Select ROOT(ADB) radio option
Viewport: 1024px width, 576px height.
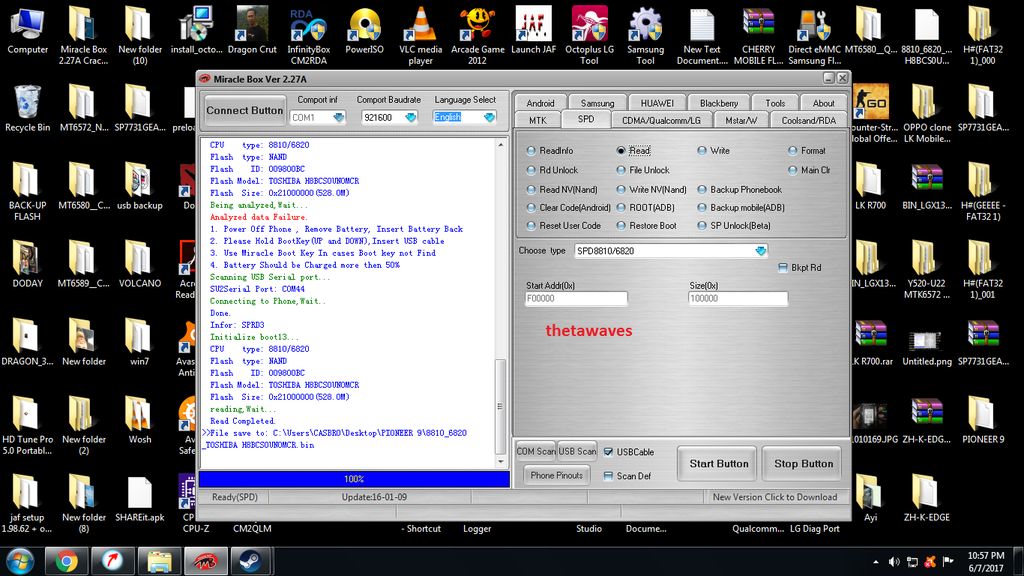(645, 208)
